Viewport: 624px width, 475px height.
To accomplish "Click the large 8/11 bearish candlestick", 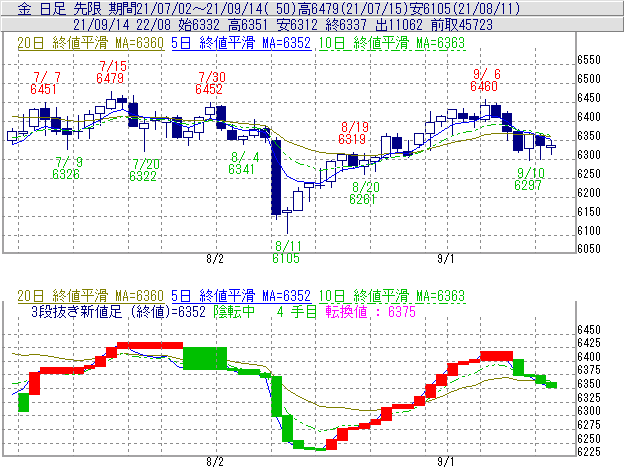I will pyautogui.click(x=276, y=177).
